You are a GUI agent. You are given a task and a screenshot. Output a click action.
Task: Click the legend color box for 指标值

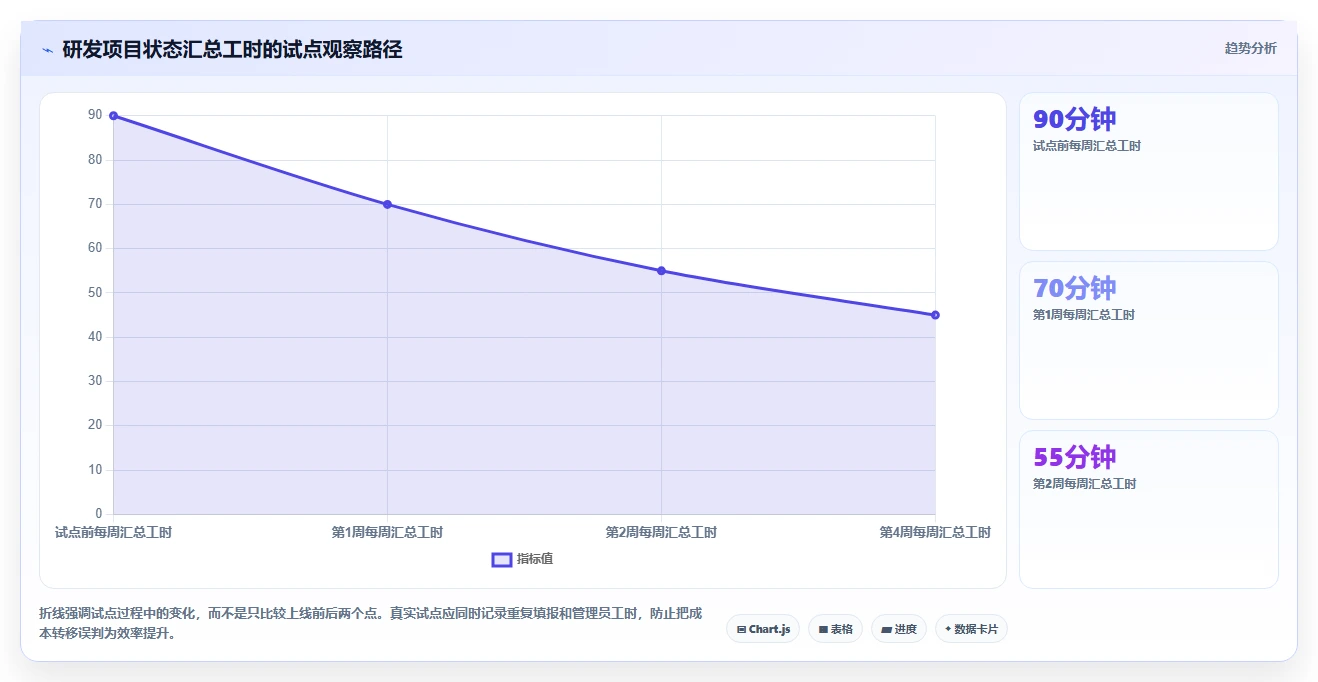pos(502,559)
